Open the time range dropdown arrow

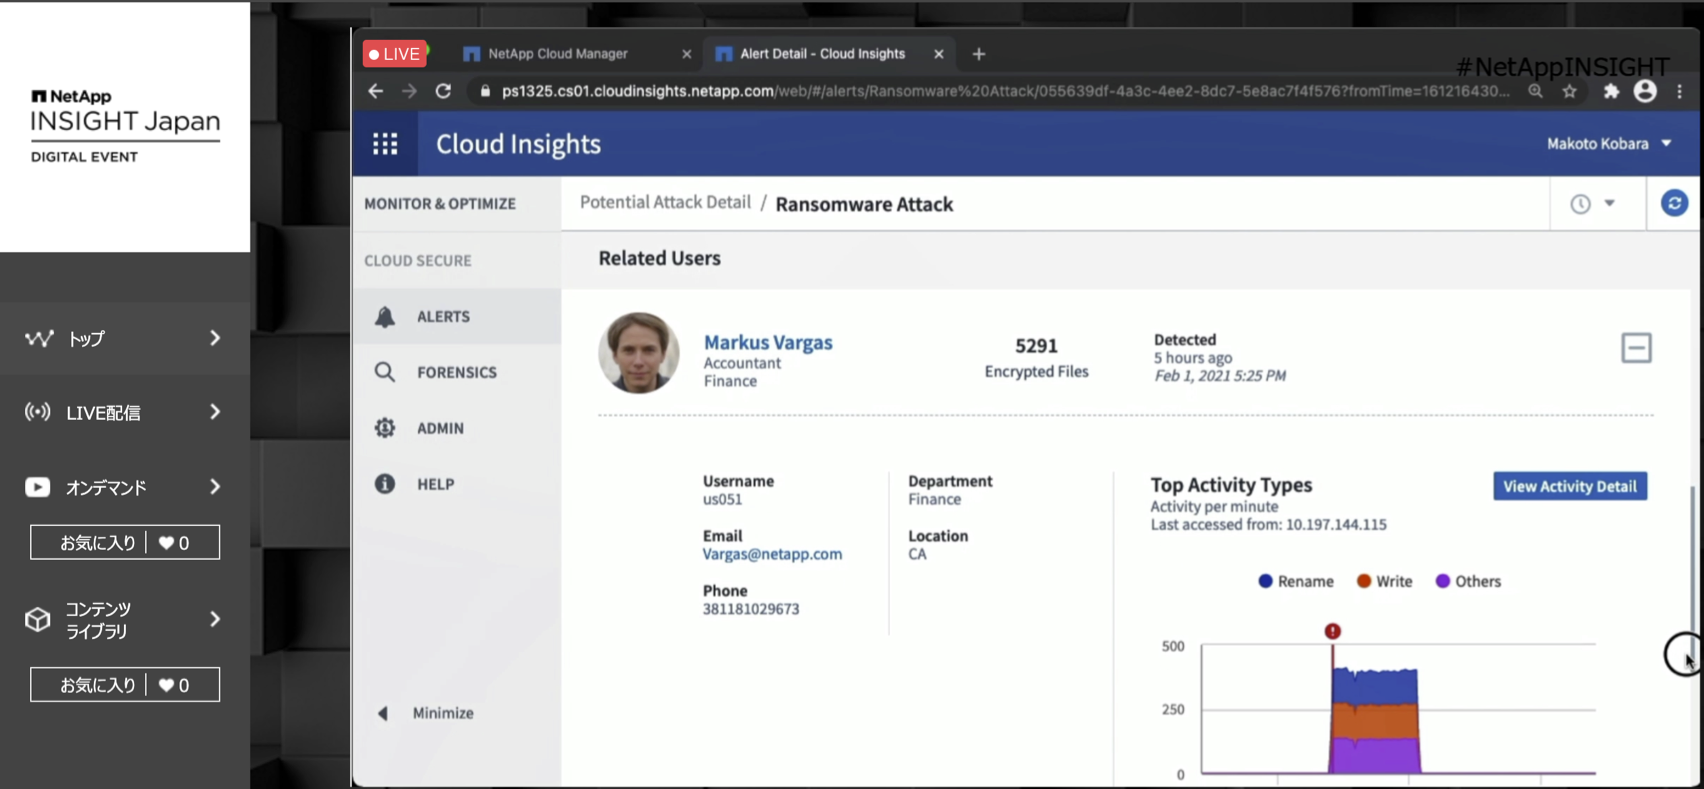pyautogui.click(x=1610, y=203)
